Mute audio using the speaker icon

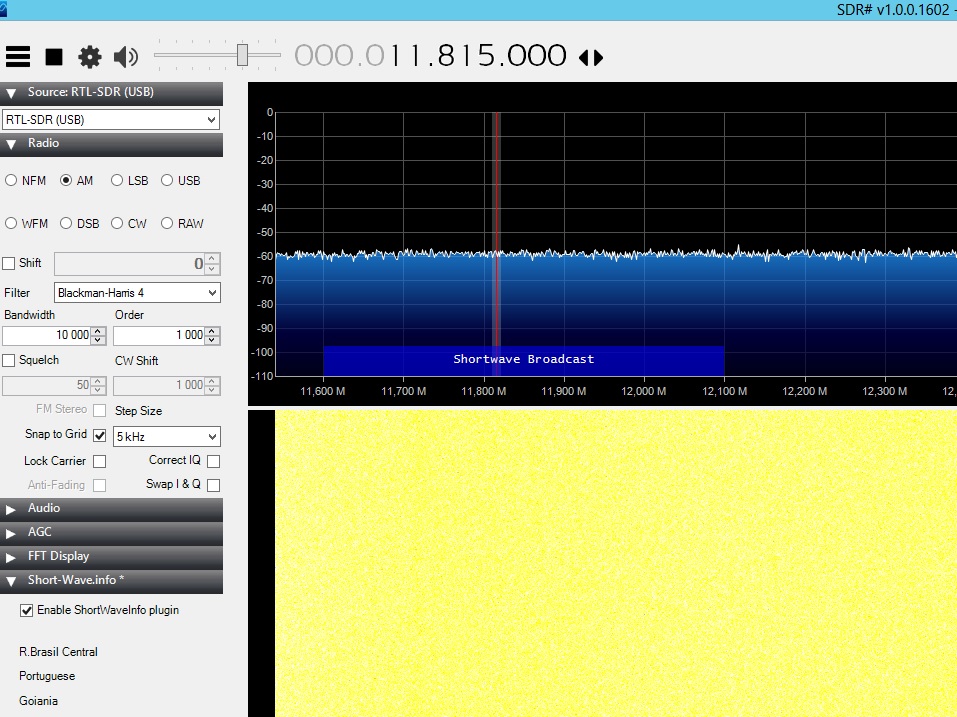[126, 57]
